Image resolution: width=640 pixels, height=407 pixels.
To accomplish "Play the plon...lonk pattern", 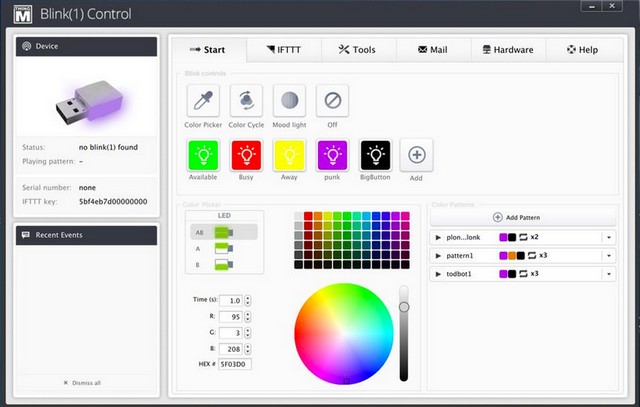I will [x=438, y=237].
